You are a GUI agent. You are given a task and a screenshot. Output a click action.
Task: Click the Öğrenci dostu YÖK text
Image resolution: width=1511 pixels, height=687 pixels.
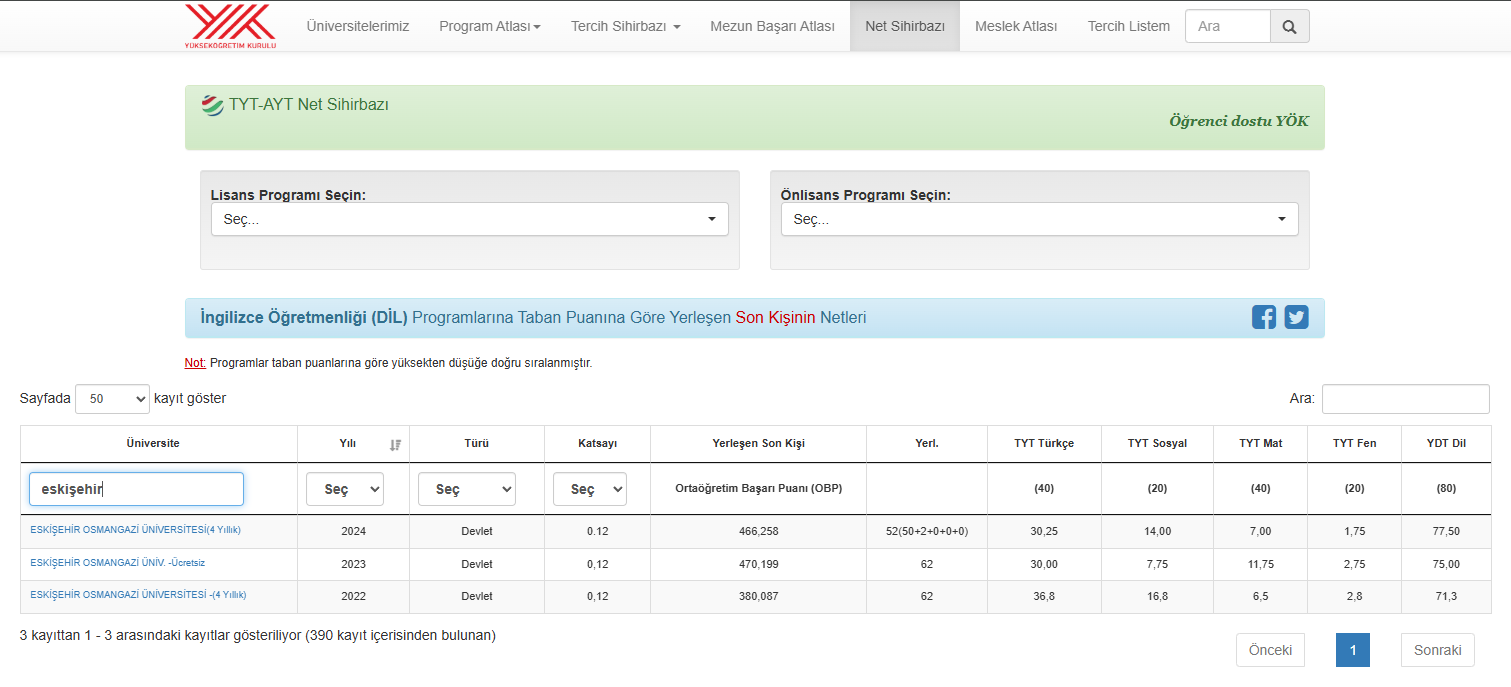coord(1239,121)
